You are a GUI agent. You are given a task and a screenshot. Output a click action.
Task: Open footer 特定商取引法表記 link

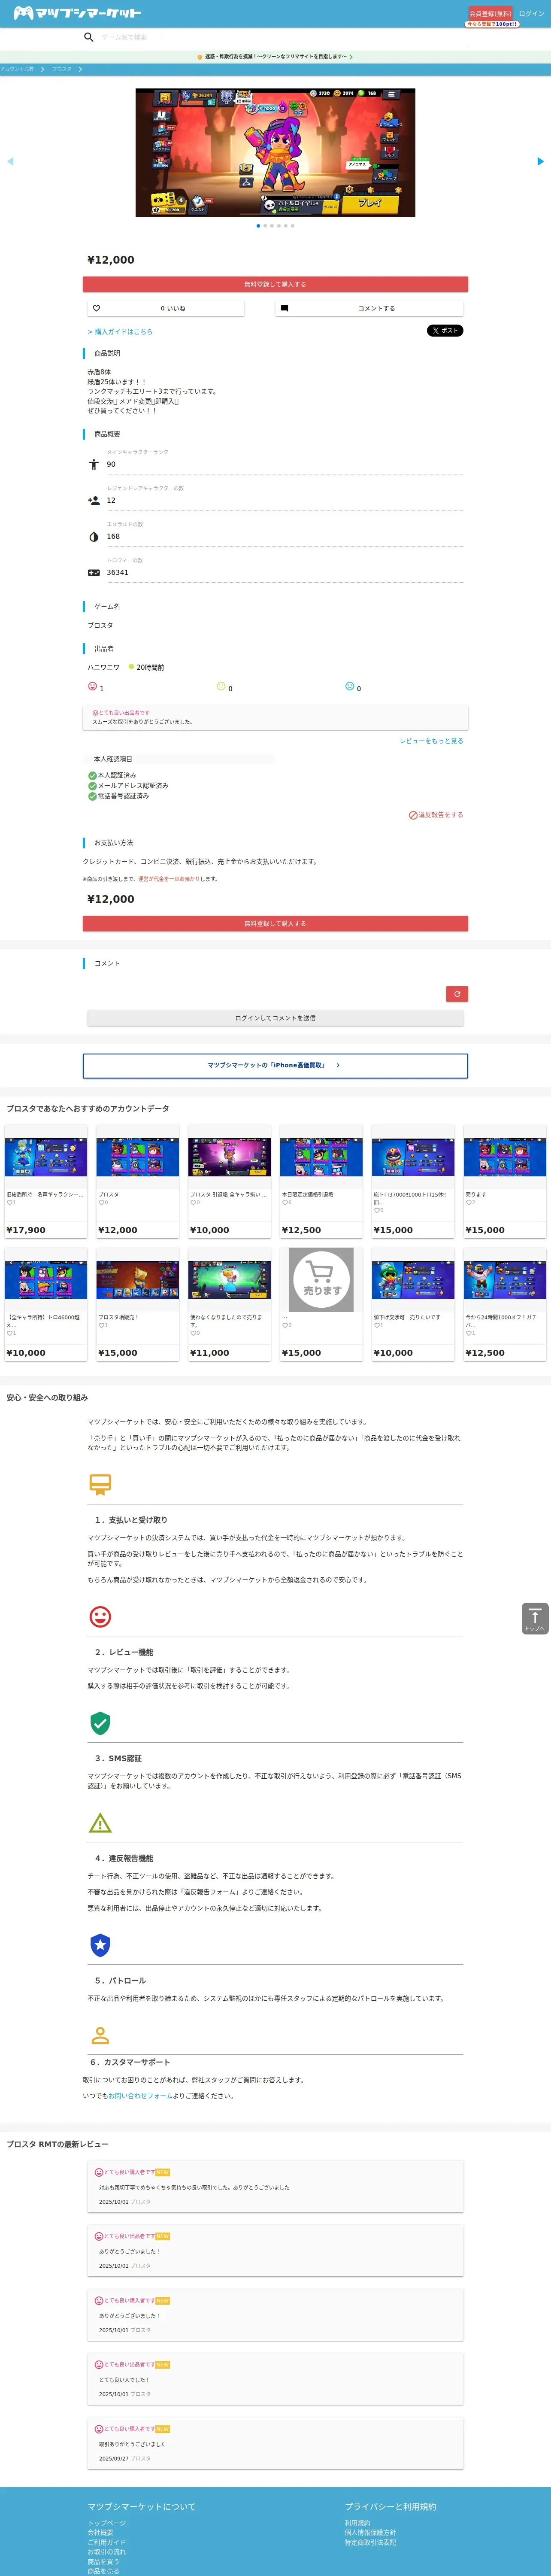[370, 2542]
